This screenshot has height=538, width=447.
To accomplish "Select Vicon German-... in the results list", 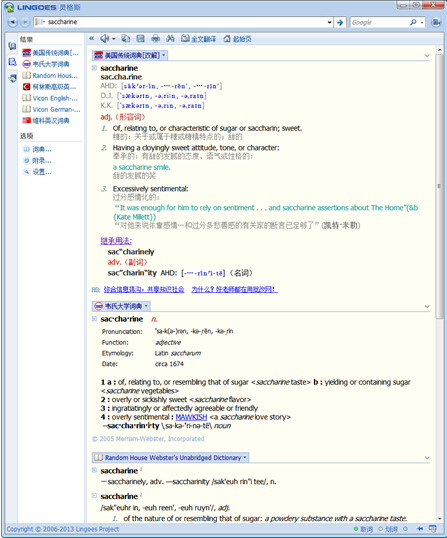I will pyautogui.click(x=51, y=109).
